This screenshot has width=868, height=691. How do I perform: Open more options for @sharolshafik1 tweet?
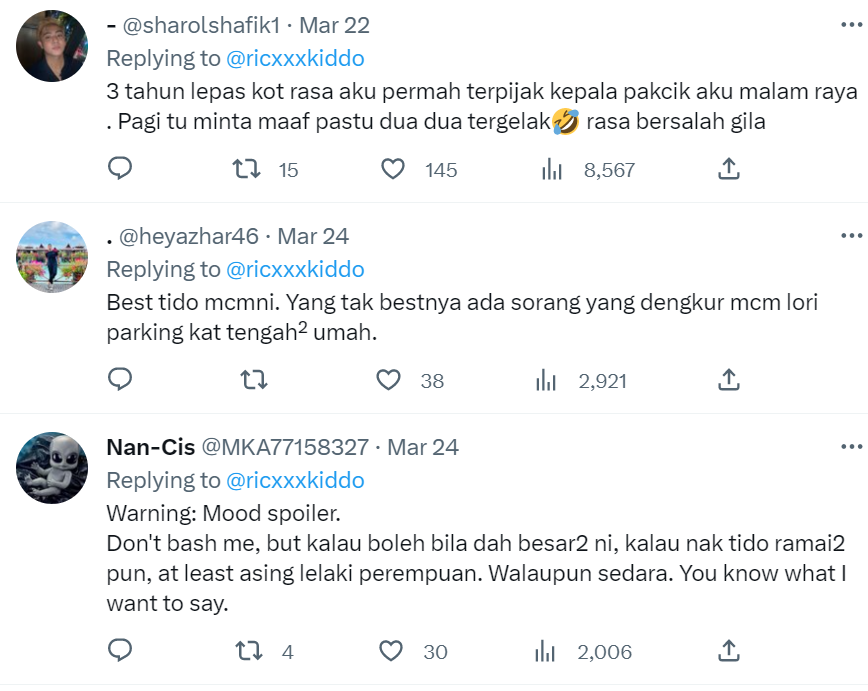[x=850, y=25]
